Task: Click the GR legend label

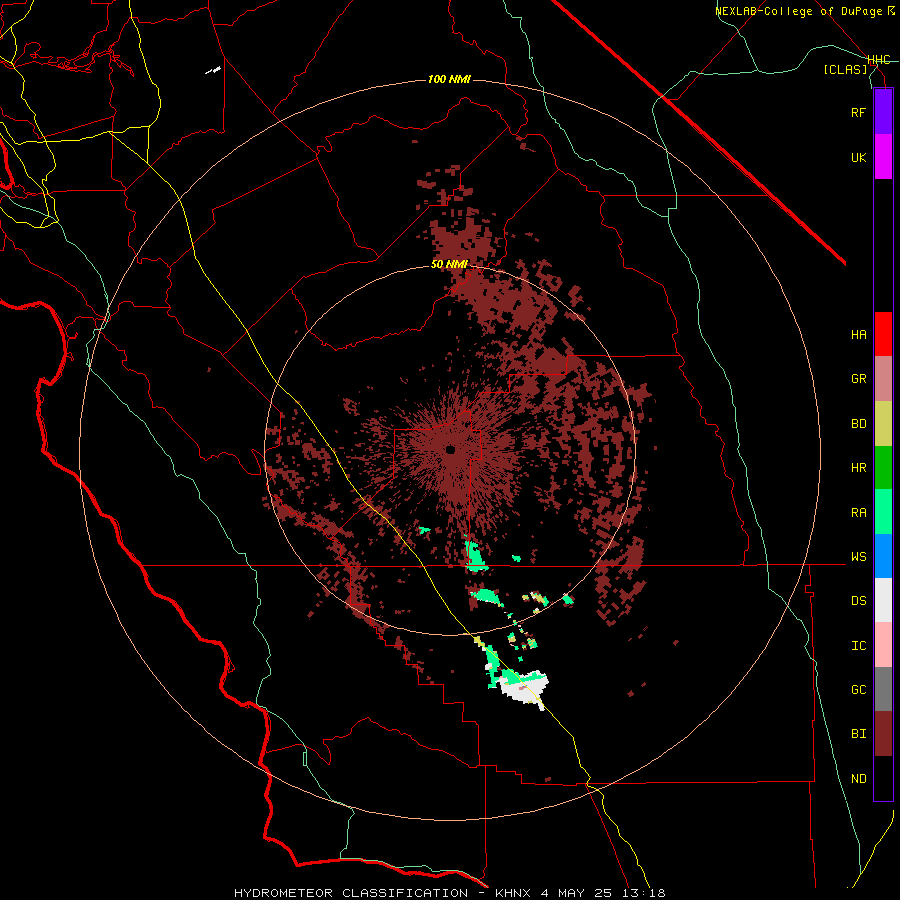Action: pos(858,379)
